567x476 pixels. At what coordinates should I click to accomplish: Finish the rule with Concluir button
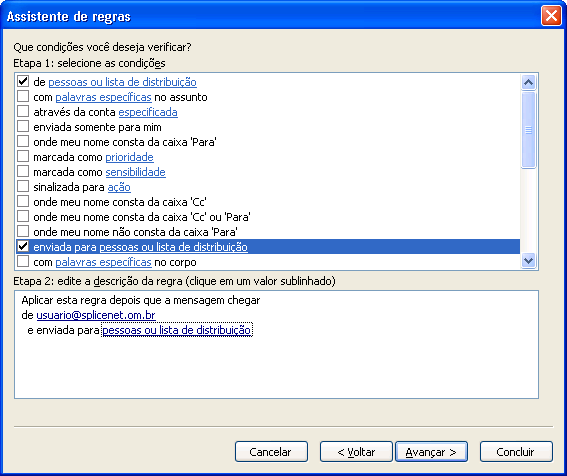click(x=516, y=452)
